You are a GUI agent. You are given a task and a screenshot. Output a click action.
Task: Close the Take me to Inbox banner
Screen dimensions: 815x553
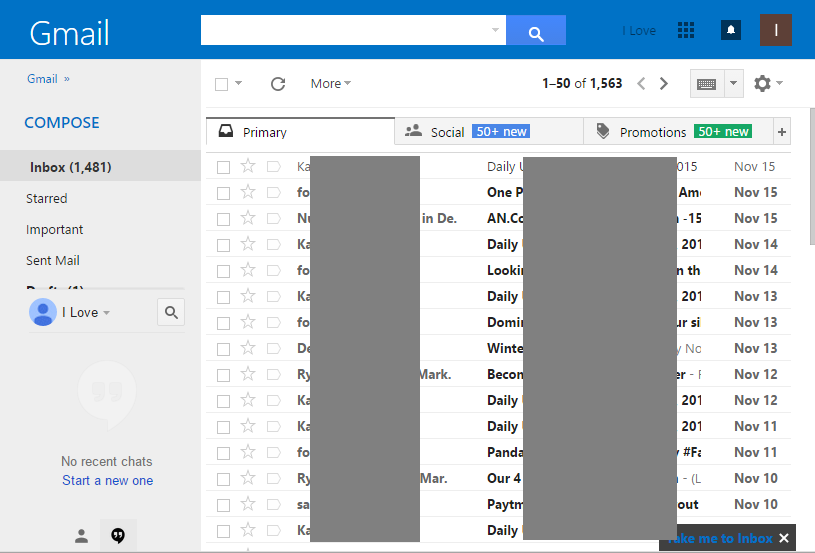pyautogui.click(x=784, y=538)
